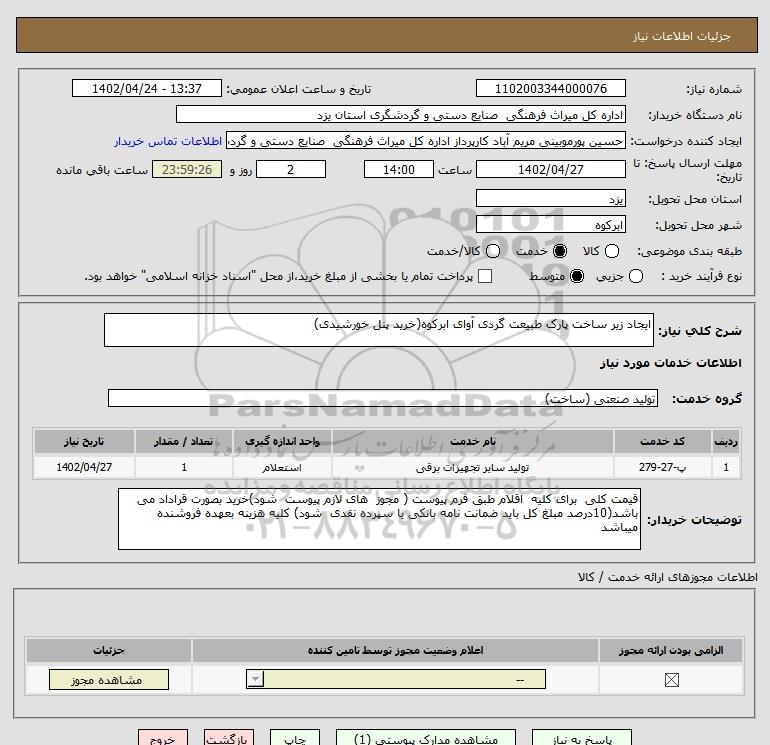Click the تولید سایر تجهیزات برقی cell
The width and height of the screenshot is (770, 745).
coord(472,467)
